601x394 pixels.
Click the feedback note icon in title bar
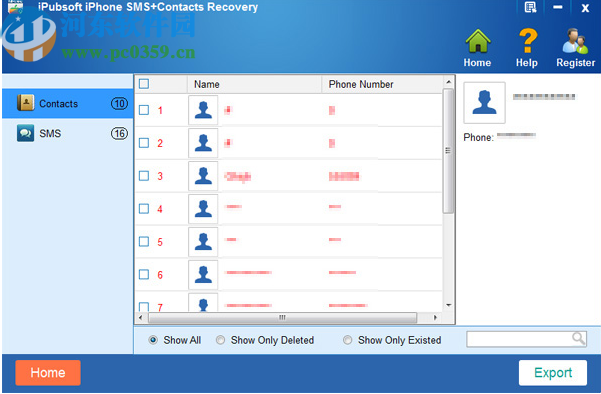(530, 7)
